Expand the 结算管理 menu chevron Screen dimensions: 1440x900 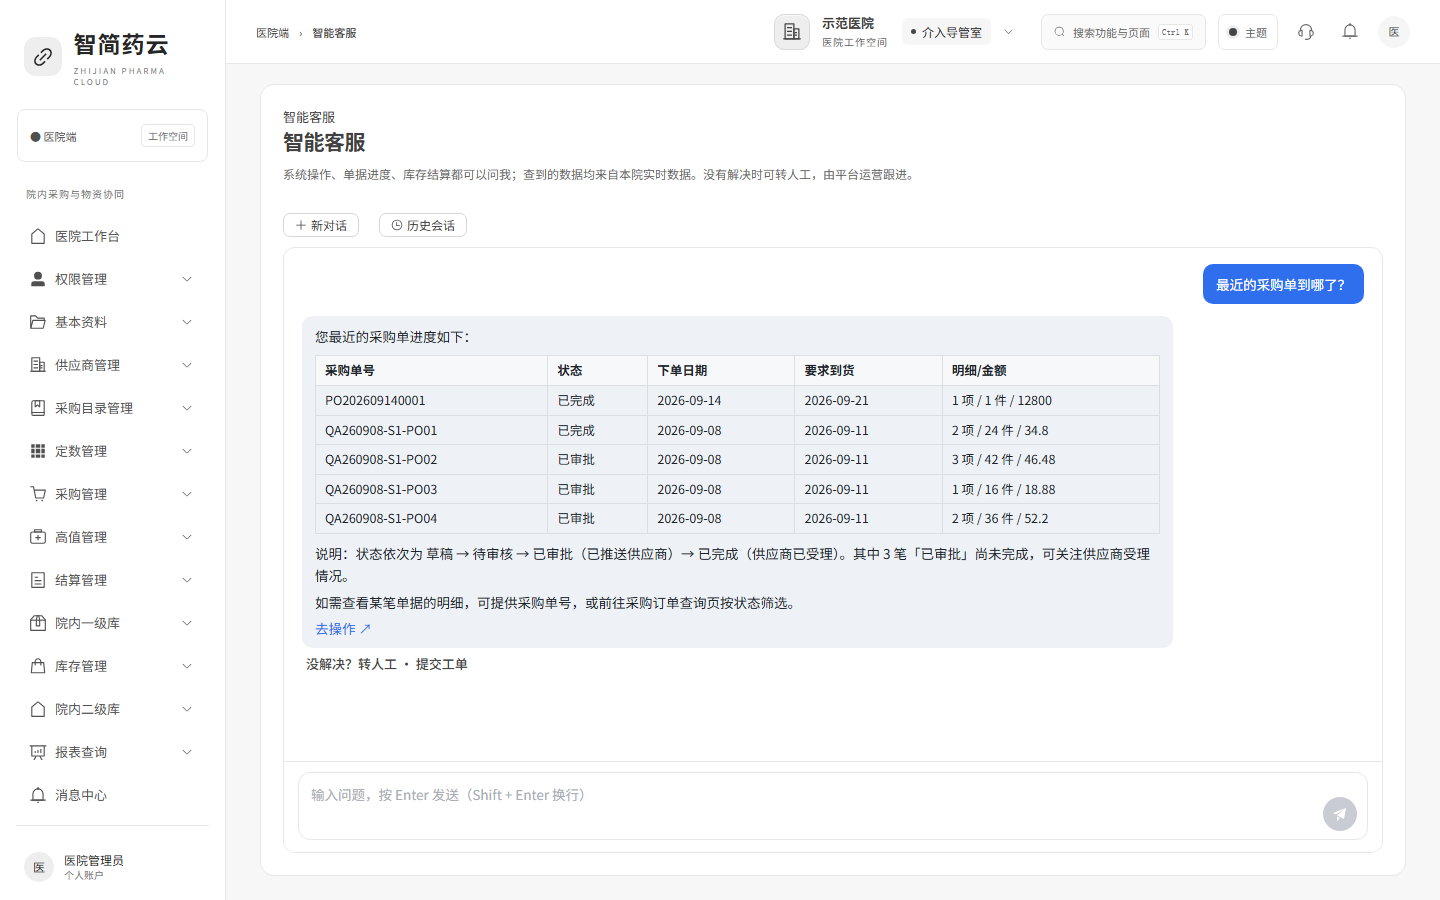[x=187, y=580]
